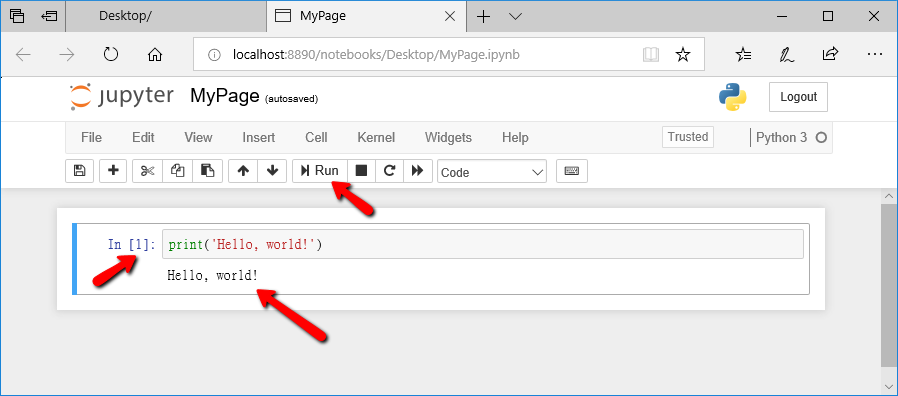Screen dimensions: 898x396
Task: Click the Trusted notebook indicator
Action: (x=688, y=137)
